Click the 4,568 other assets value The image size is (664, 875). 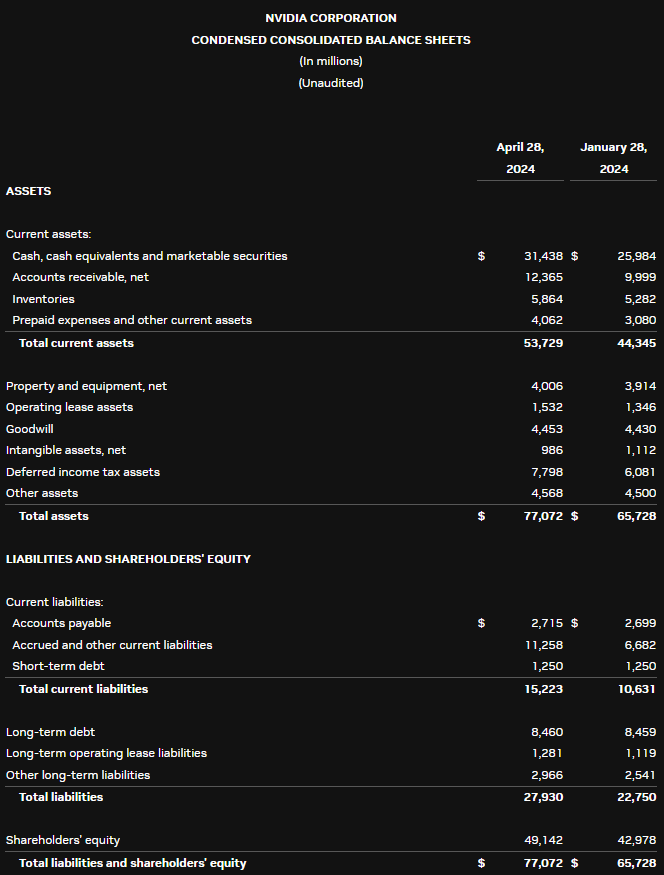[x=547, y=493]
